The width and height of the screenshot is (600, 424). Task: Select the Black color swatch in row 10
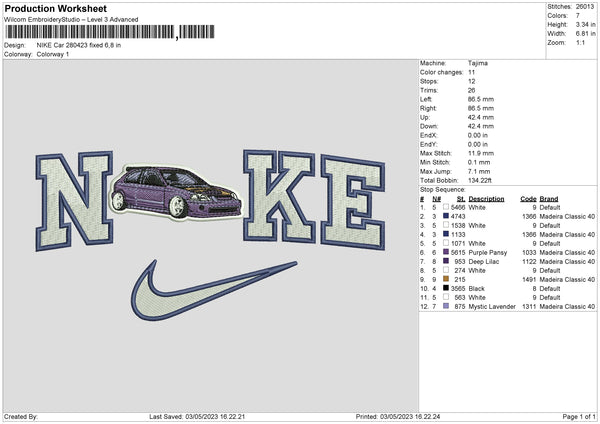pyautogui.click(x=446, y=288)
